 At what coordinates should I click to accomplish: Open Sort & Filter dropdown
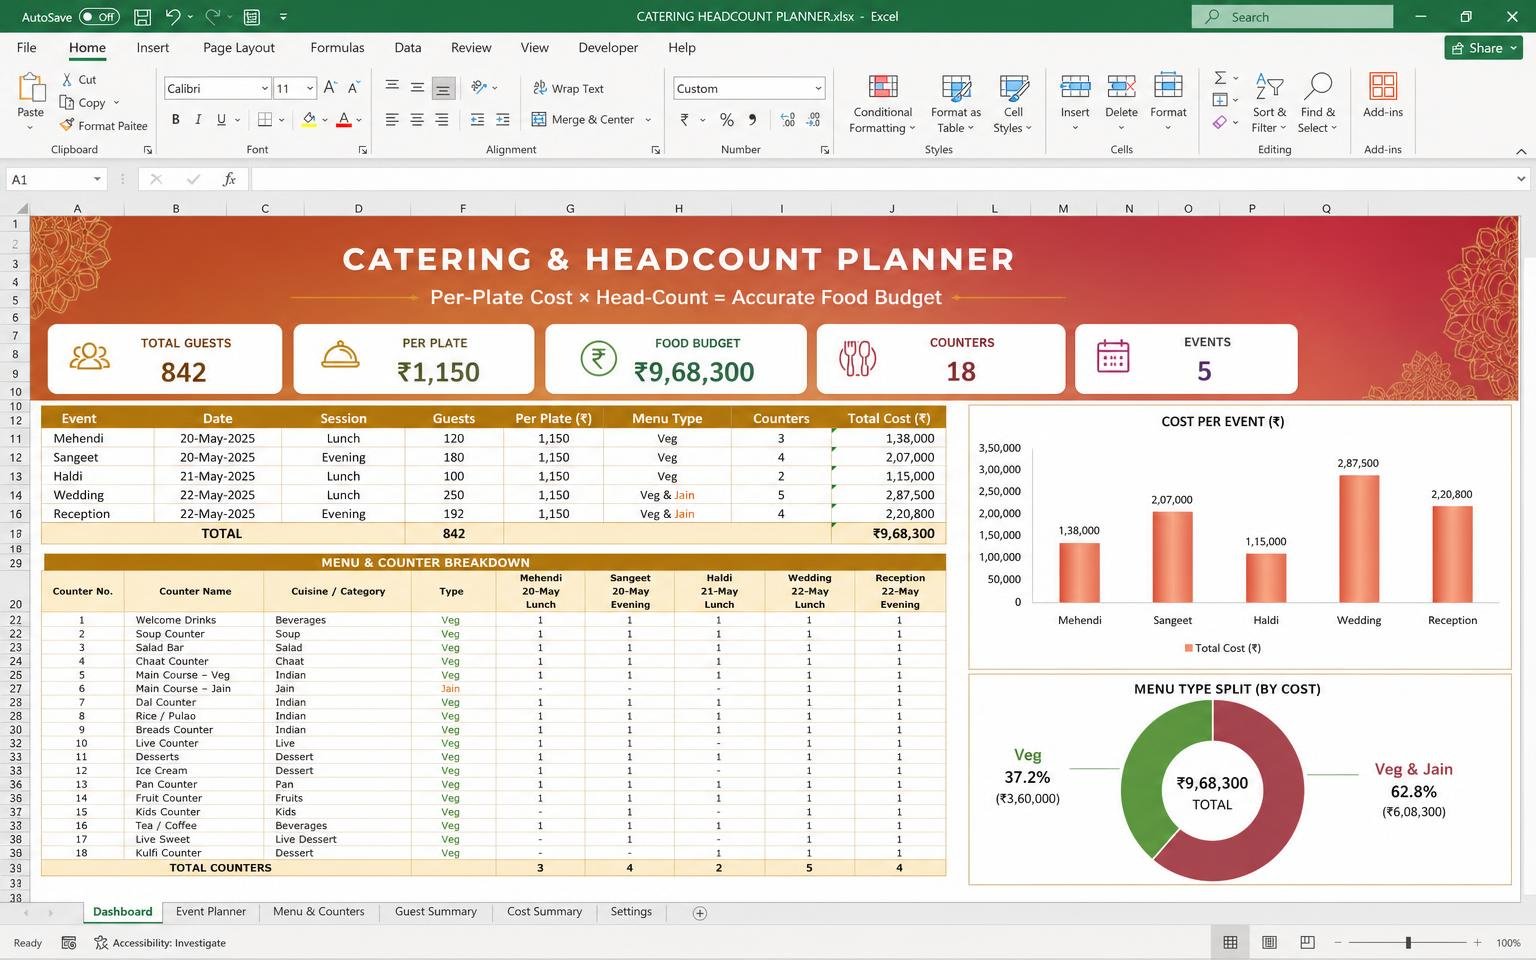click(x=1269, y=103)
